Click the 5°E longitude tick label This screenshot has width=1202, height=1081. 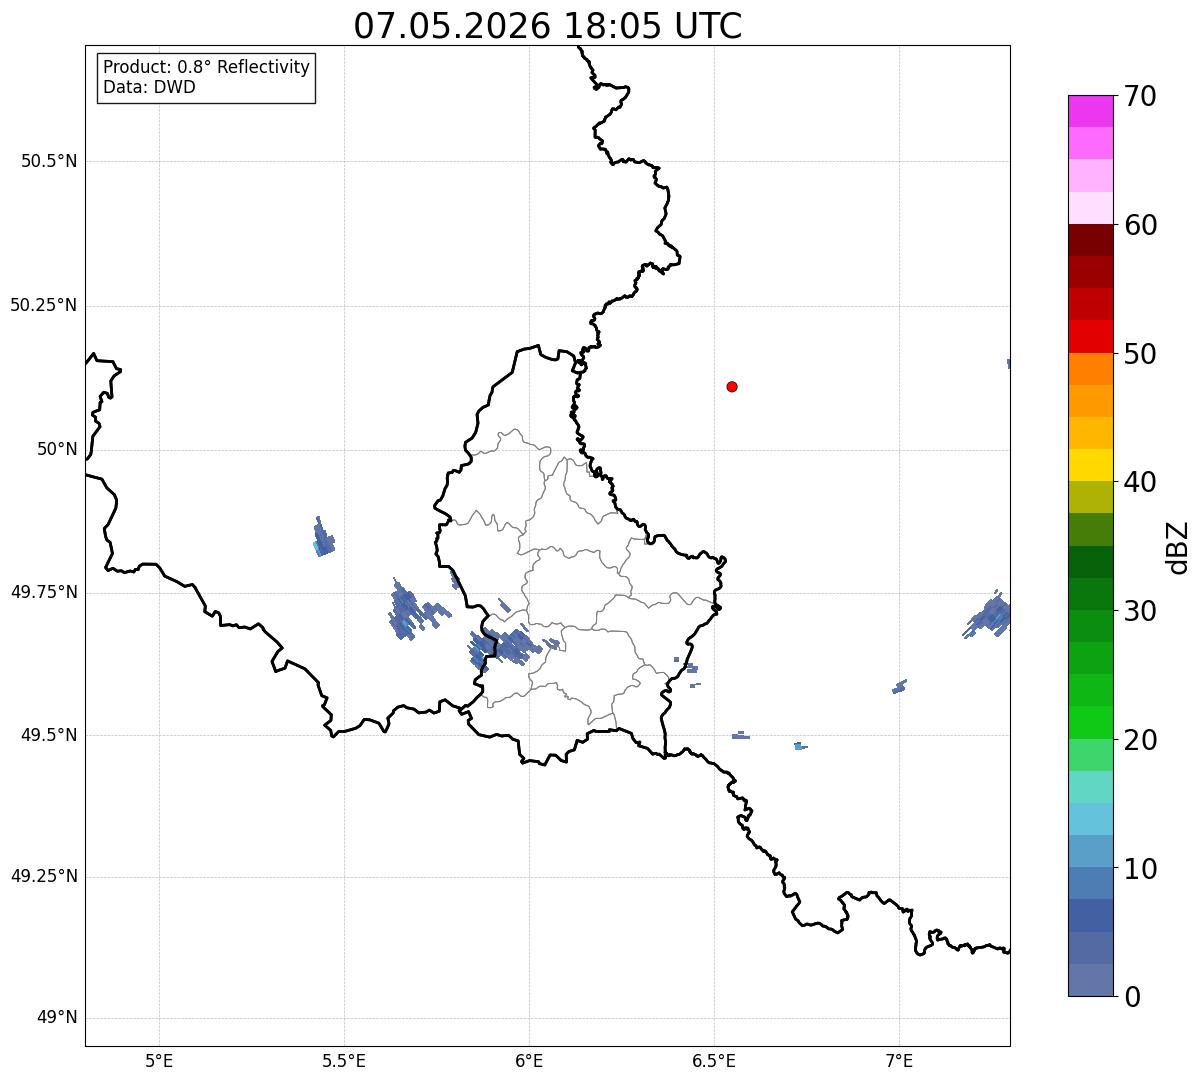[x=159, y=1060]
